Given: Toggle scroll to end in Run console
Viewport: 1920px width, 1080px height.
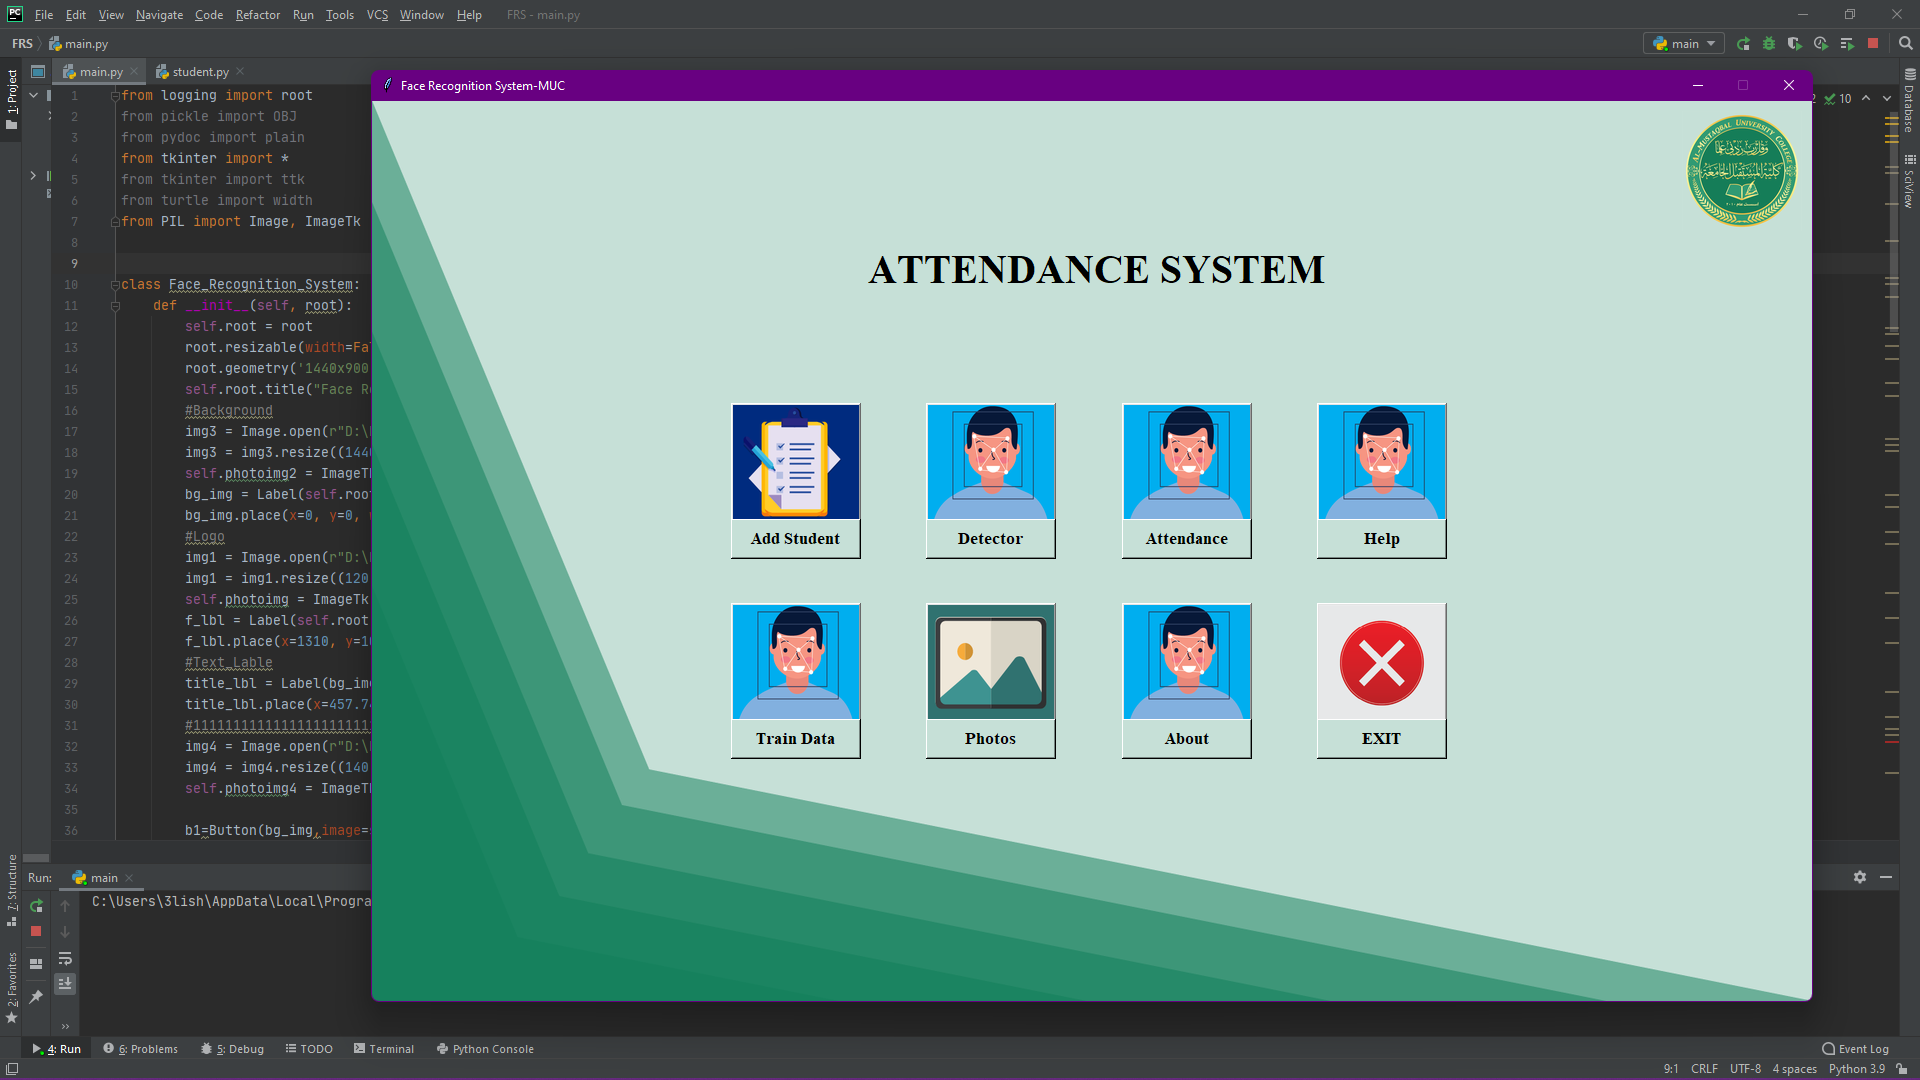Looking at the screenshot, I should click(x=65, y=984).
